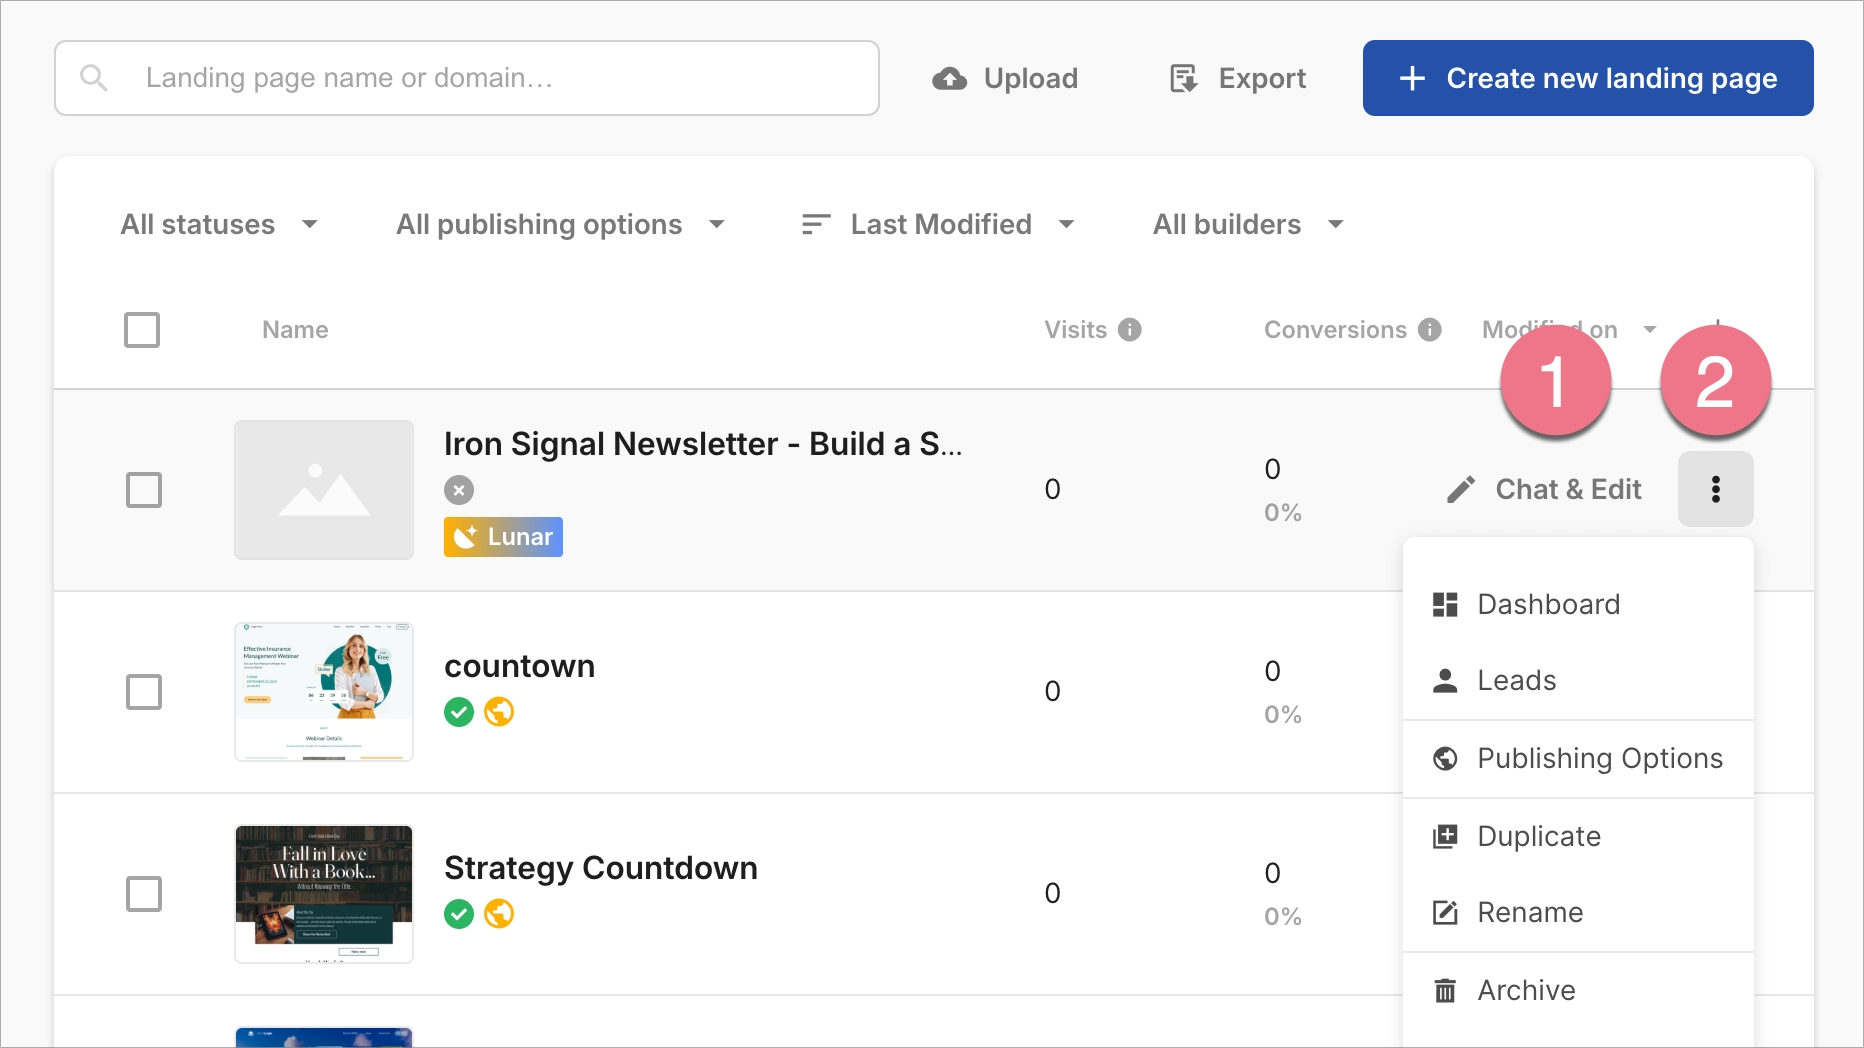This screenshot has height=1048, width=1864.
Task: Open the countown landing page title
Action: point(520,666)
